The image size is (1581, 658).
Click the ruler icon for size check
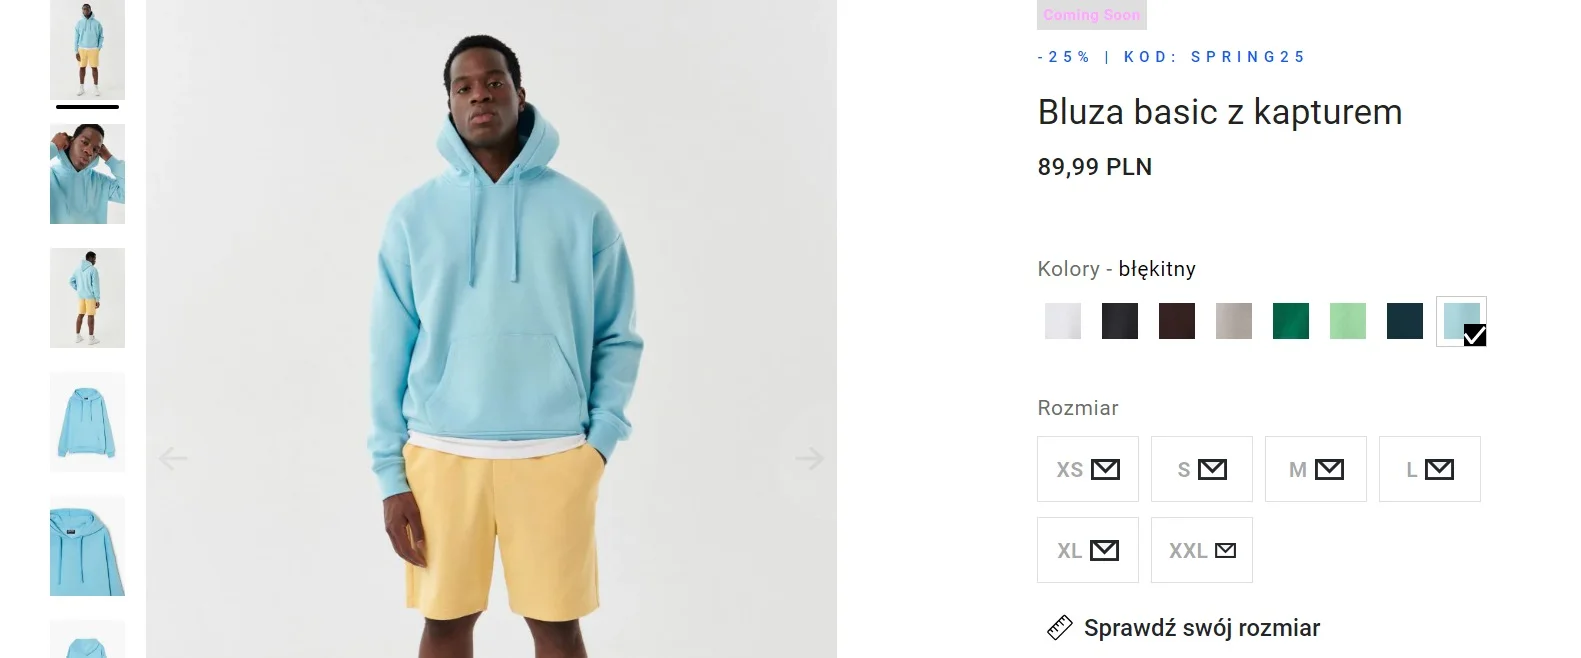point(1059,628)
